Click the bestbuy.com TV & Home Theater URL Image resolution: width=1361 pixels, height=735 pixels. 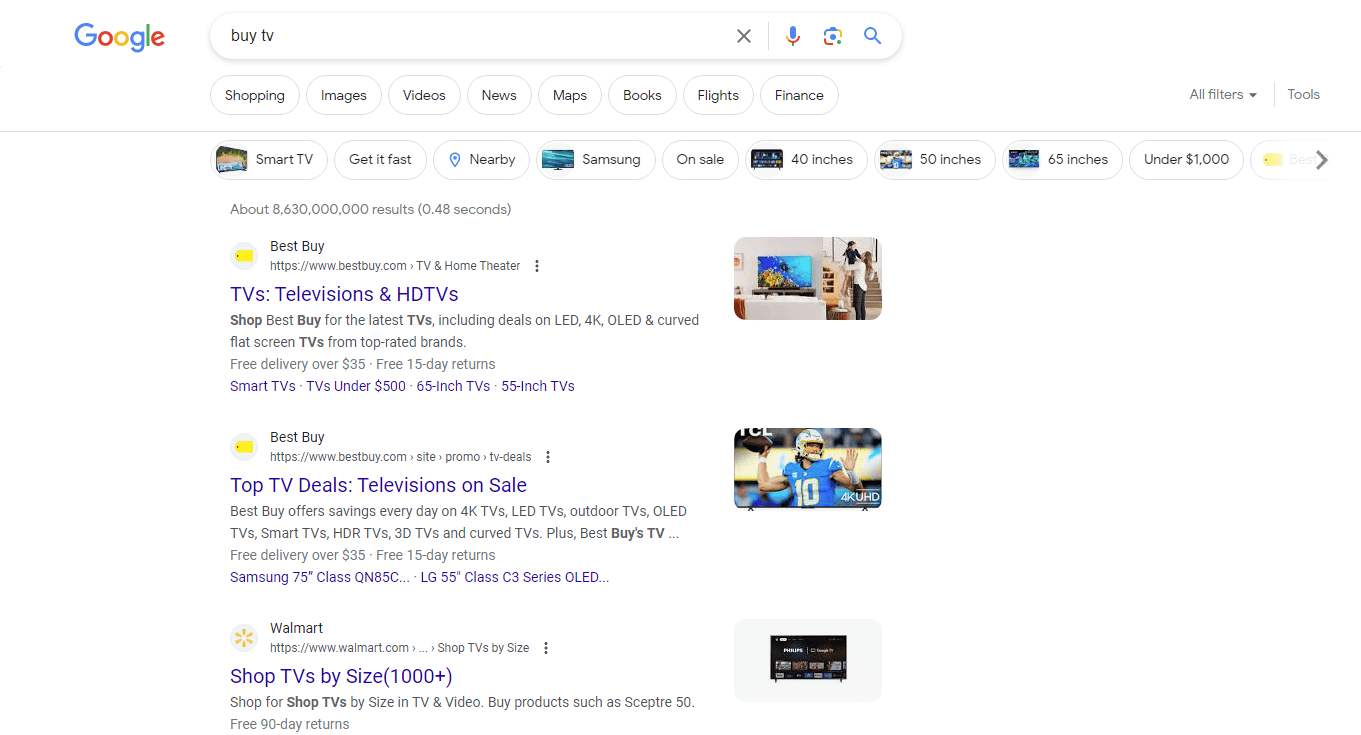point(395,266)
